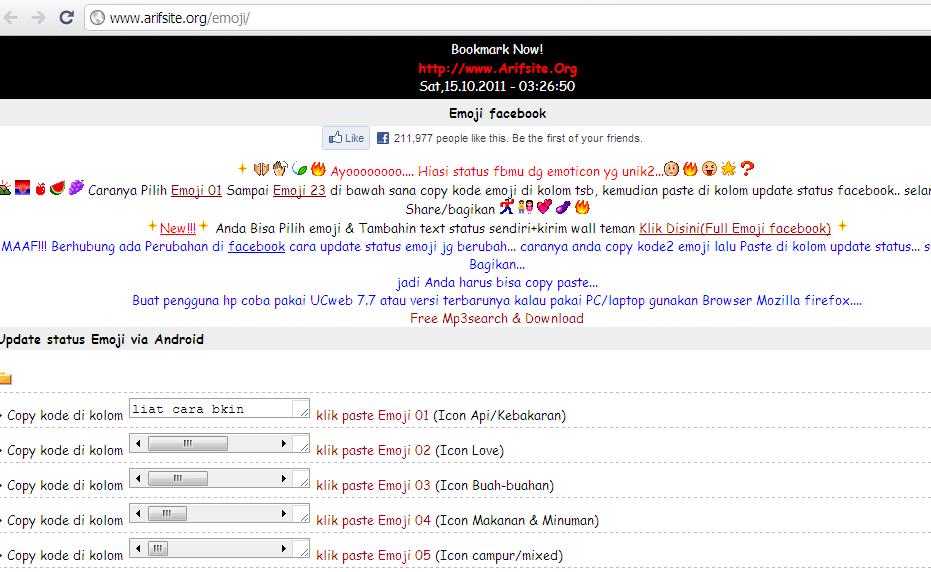This screenshot has width=931, height=572.
Task: Click the Facebook Like button
Action: coord(346,138)
